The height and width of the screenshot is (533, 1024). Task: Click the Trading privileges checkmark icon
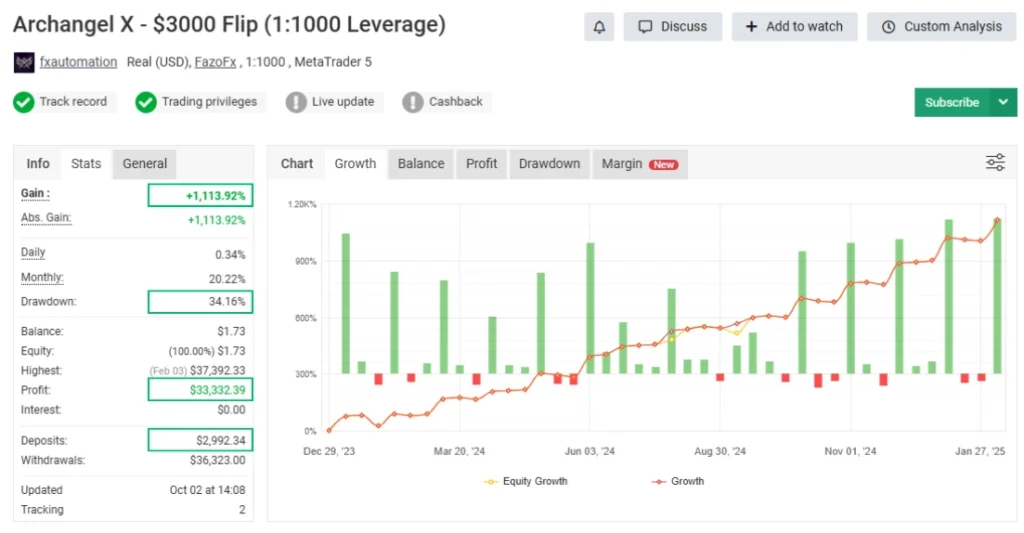[146, 102]
